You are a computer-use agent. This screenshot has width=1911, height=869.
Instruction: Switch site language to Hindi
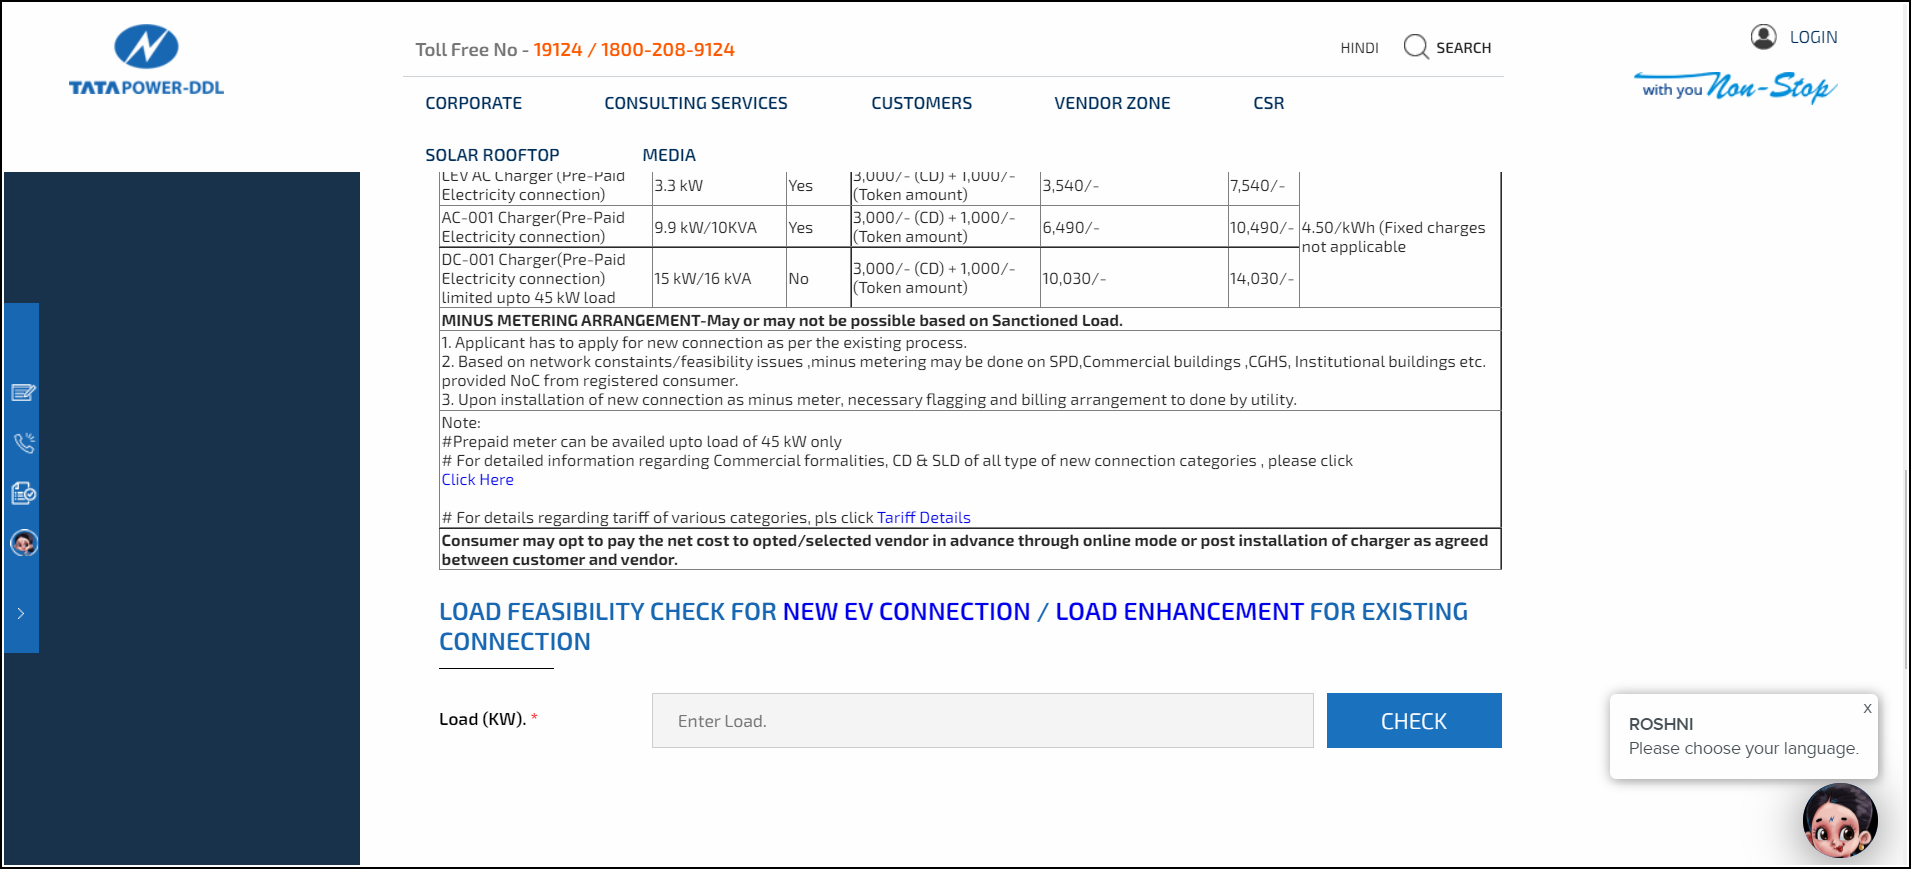point(1359,48)
